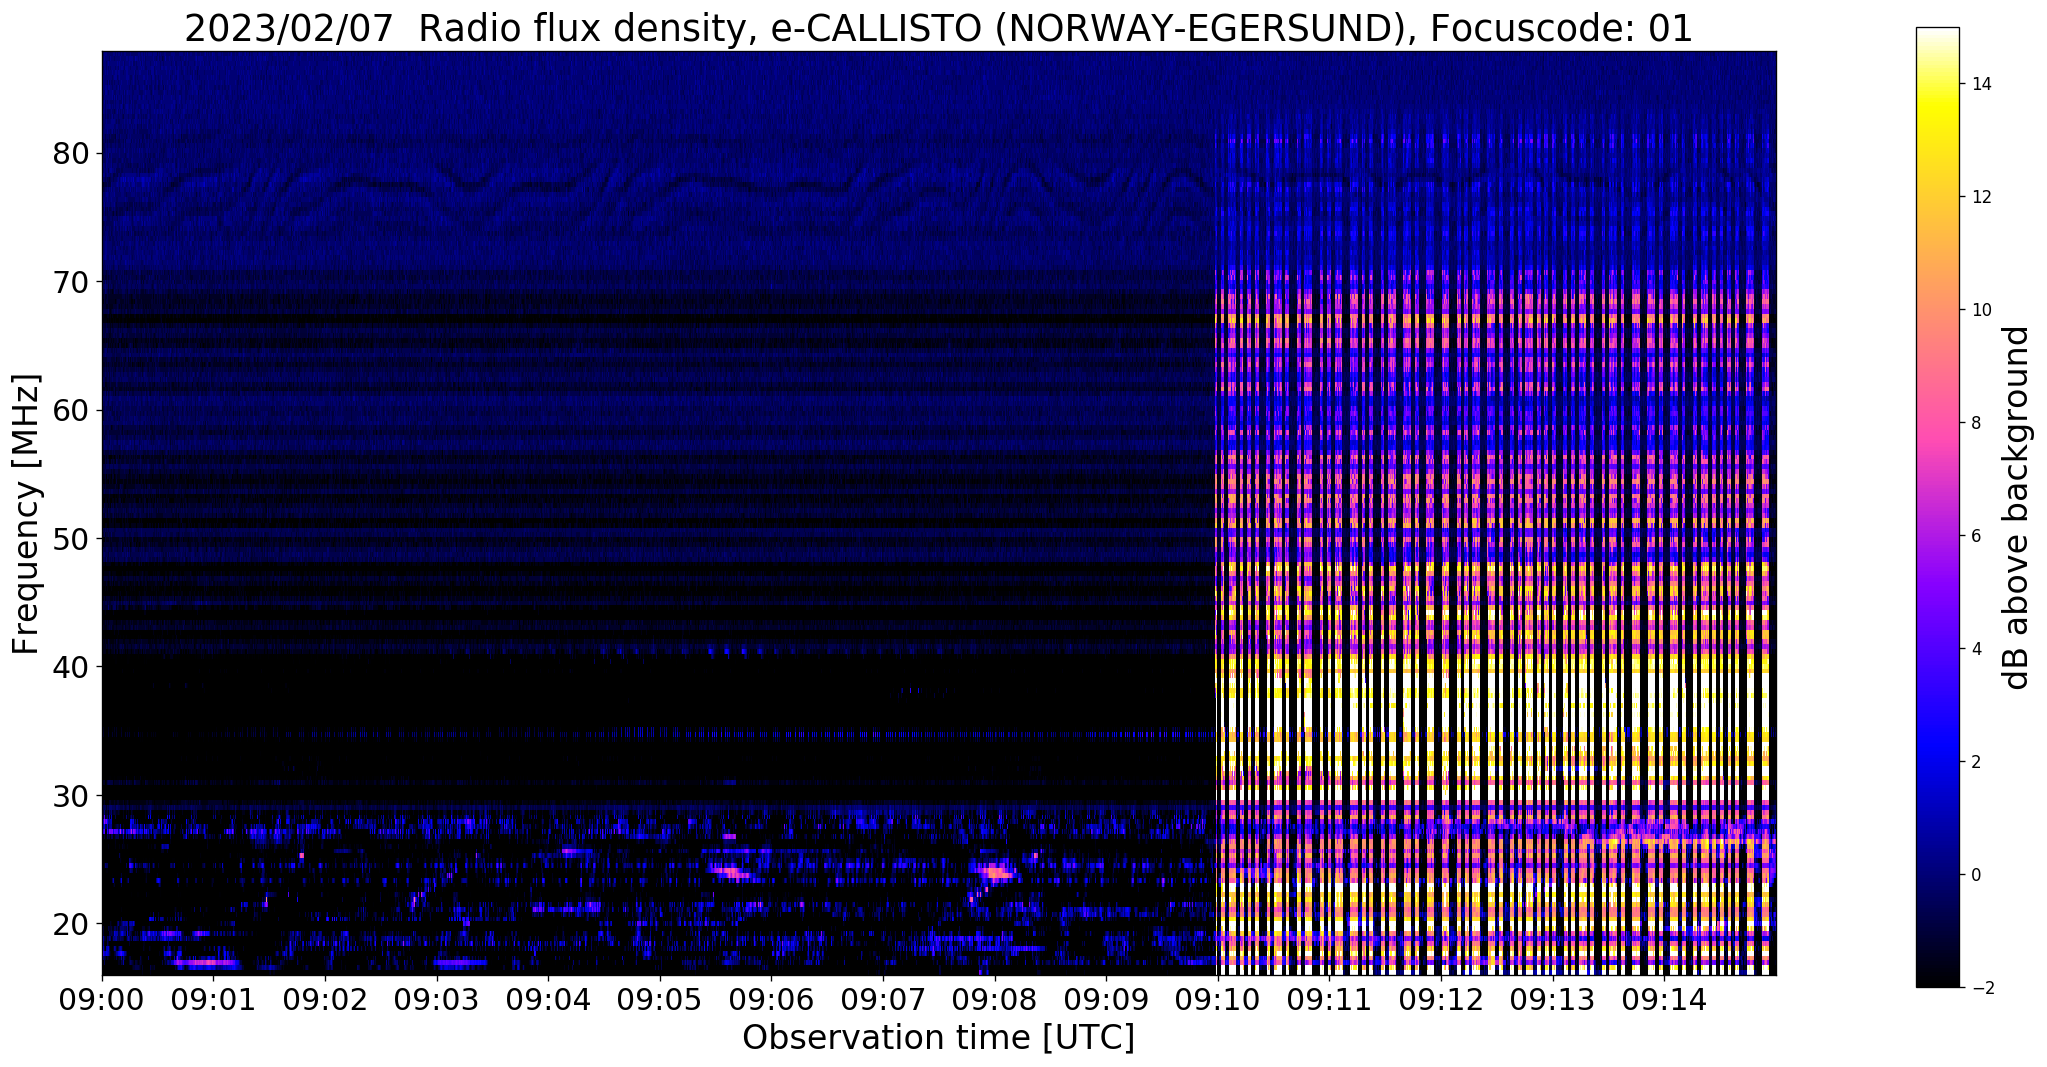Click the 09:04 time tick label
The height and width of the screenshot is (1067, 2047).
click(x=548, y=998)
